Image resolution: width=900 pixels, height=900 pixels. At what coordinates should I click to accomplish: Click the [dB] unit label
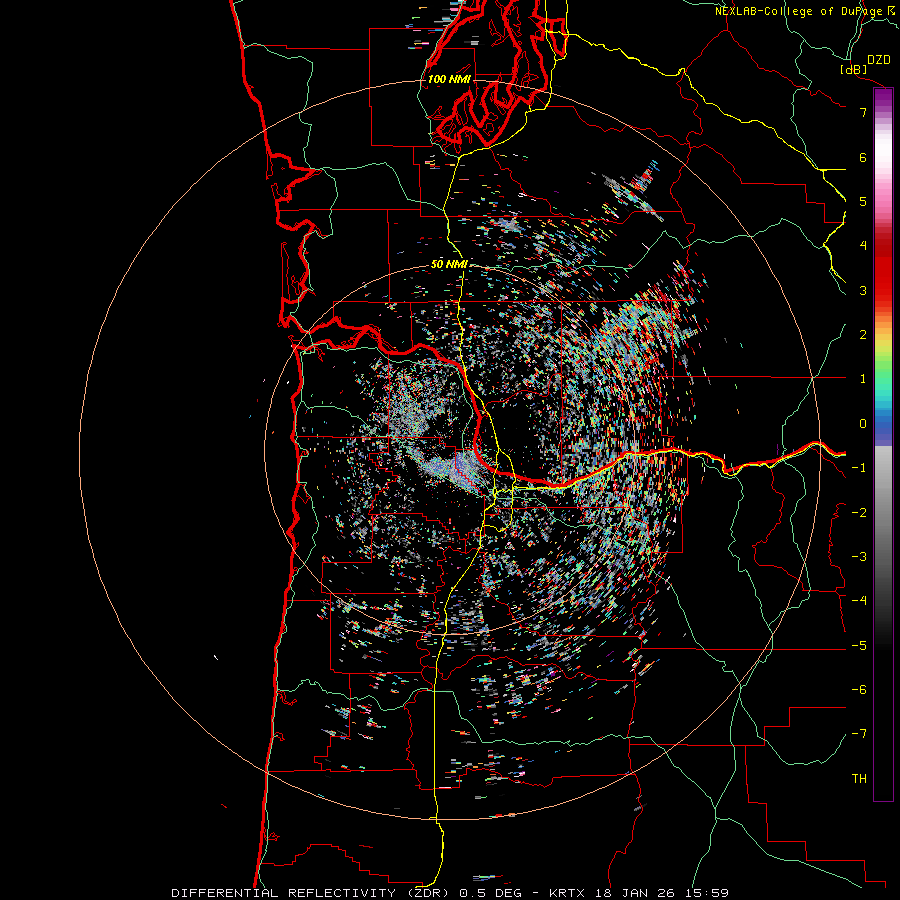point(854,69)
